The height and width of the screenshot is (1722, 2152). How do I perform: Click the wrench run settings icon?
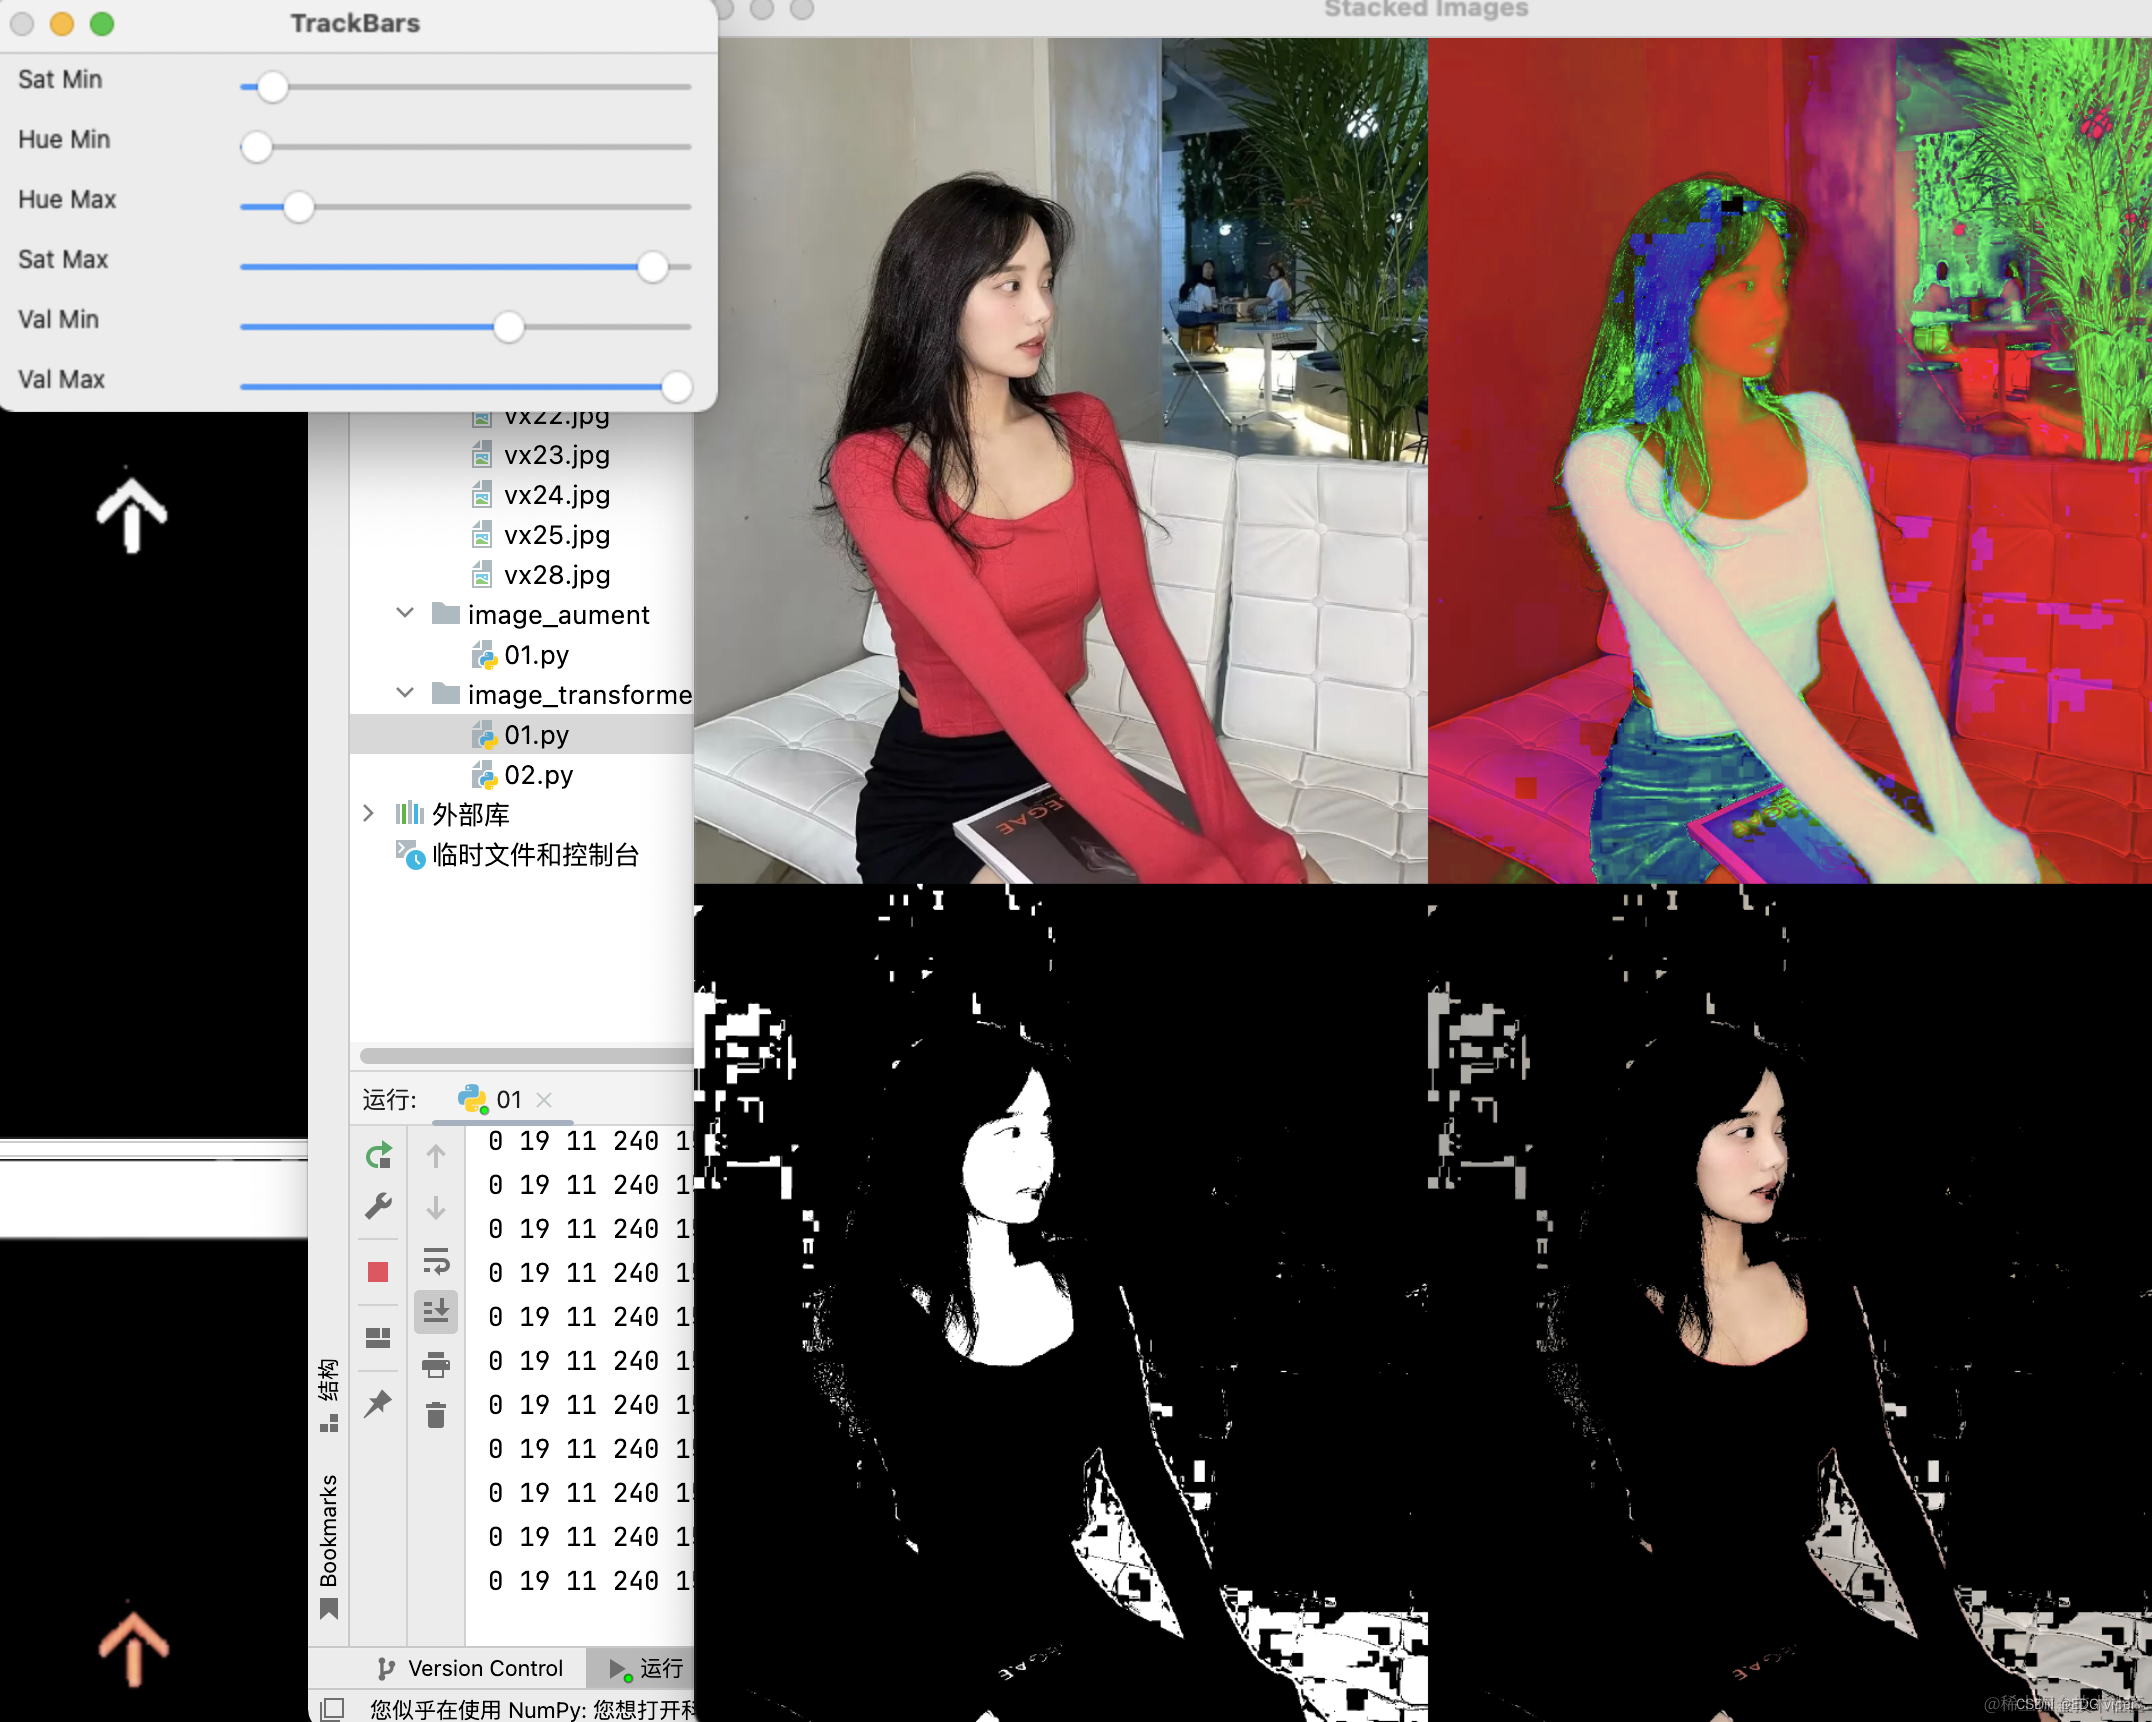click(378, 1207)
